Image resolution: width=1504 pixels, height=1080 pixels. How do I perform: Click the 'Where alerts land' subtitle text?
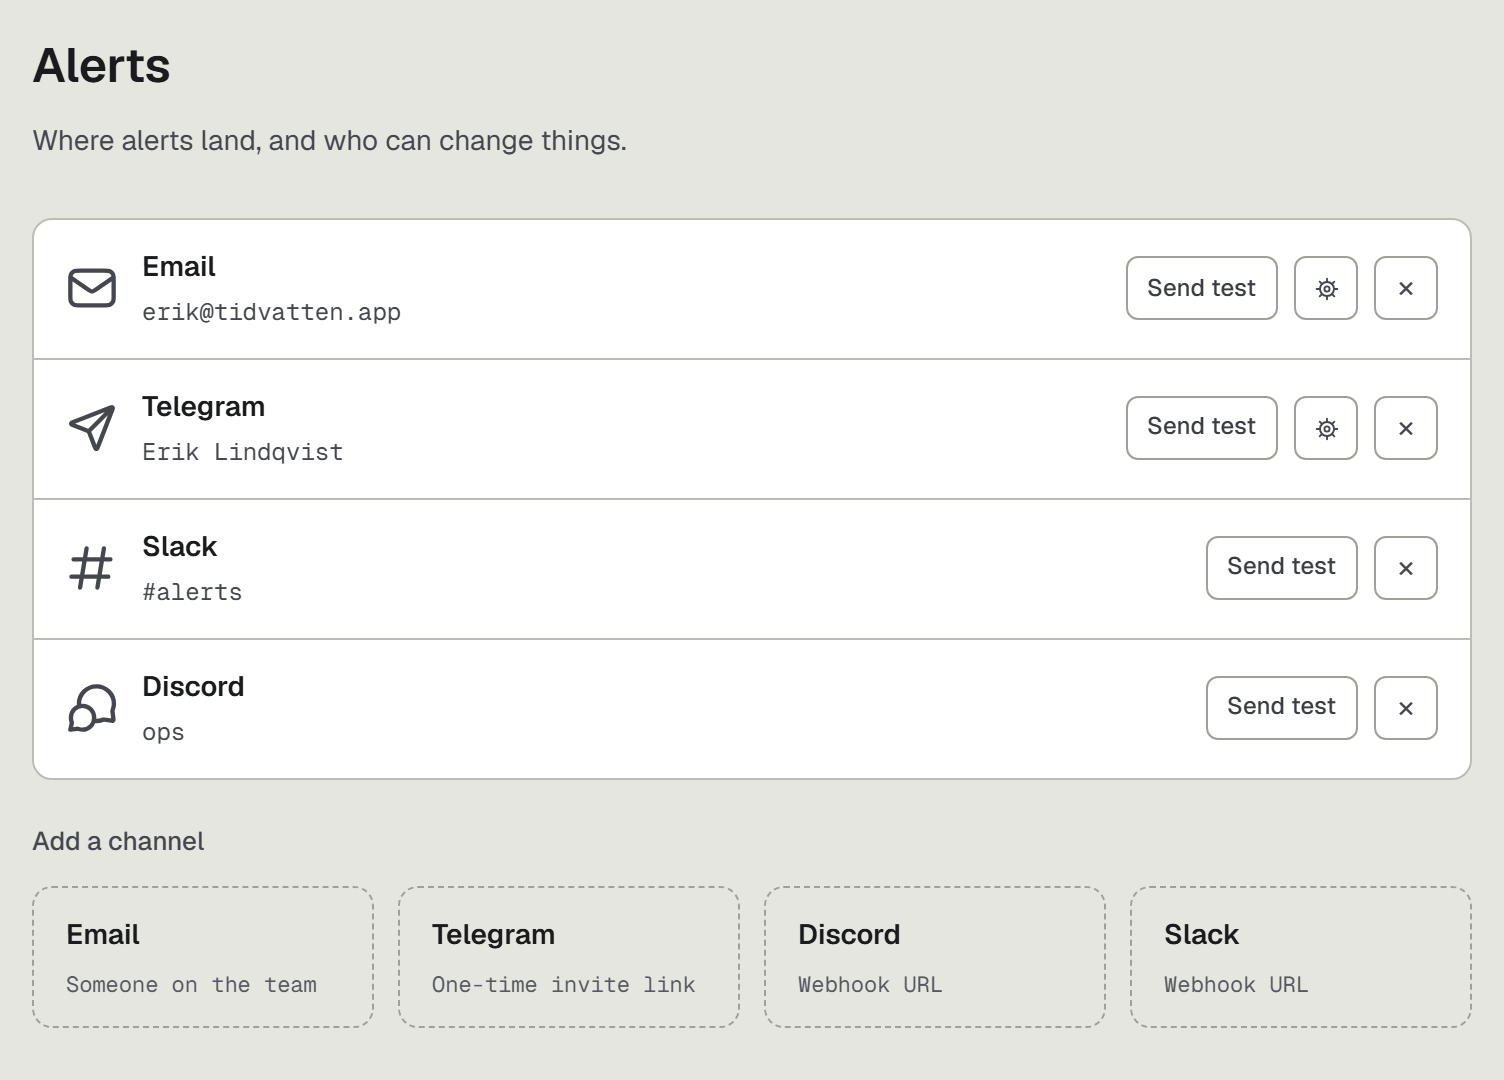coord(330,141)
